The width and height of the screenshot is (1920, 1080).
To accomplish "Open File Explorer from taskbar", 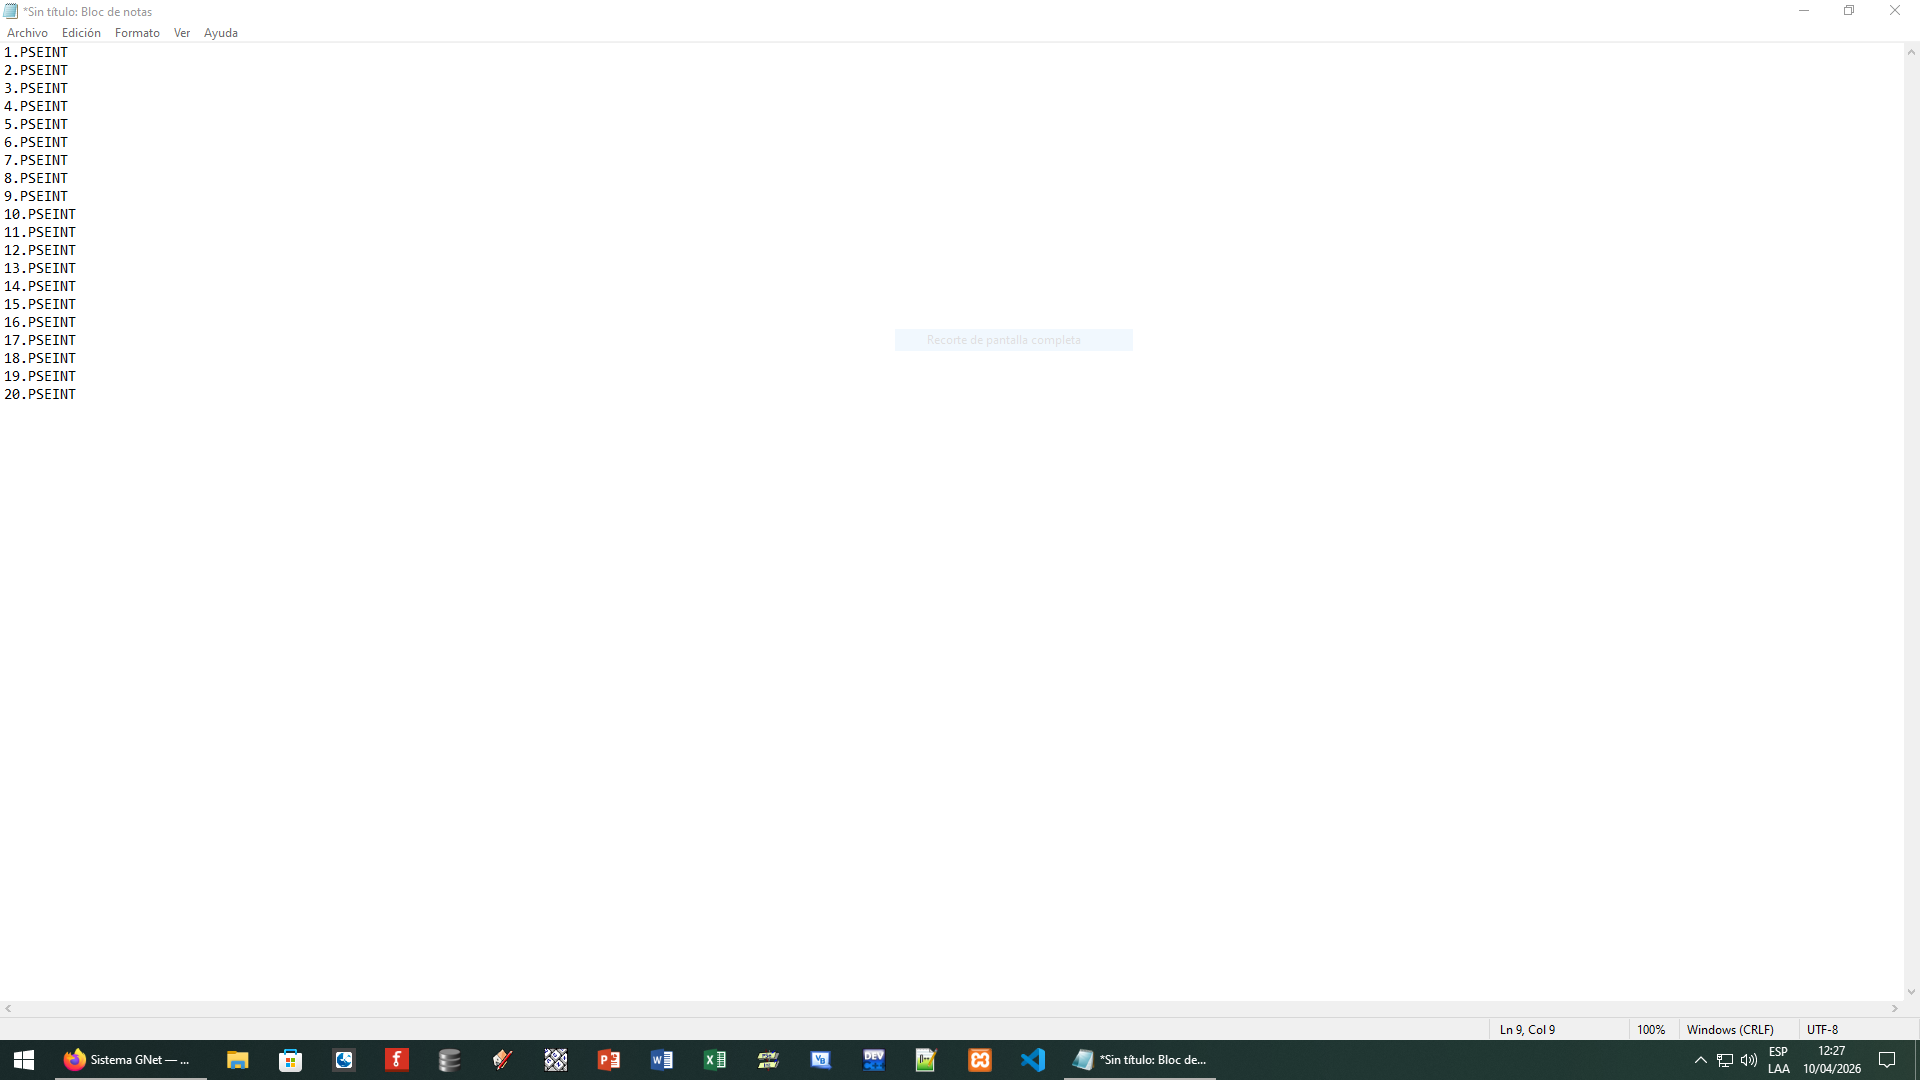I will [x=237, y=1060].
